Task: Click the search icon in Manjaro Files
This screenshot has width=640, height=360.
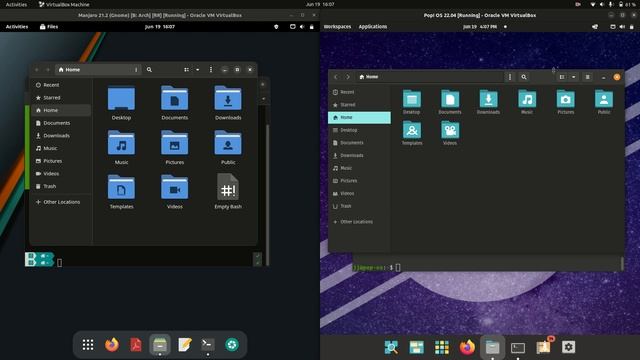Action: click(x=149, y=70)
